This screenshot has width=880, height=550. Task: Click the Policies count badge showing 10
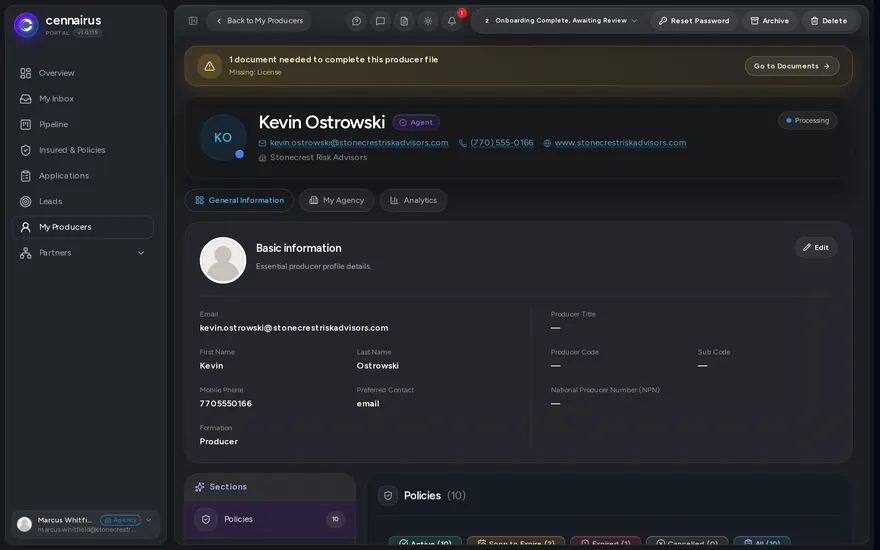click(x=335, y=520)
